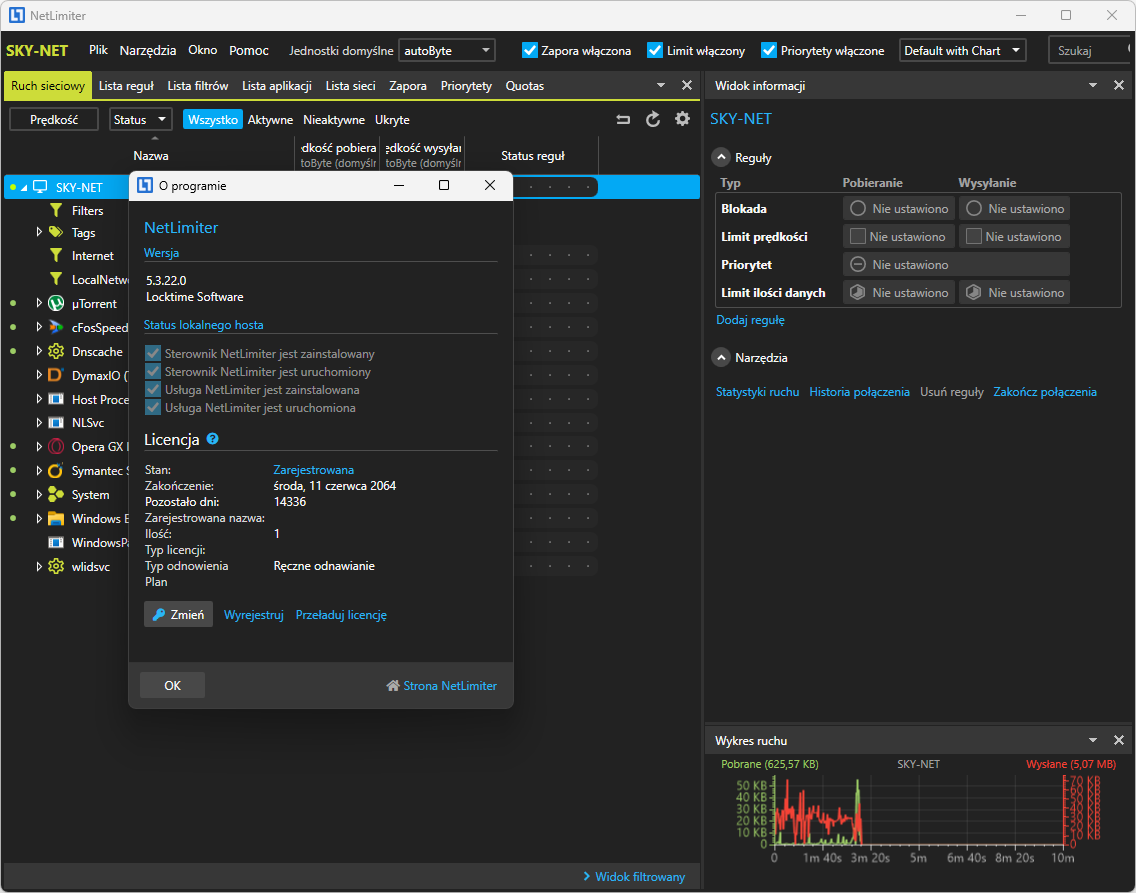Confirm the O programie dialog with OK
This screenshot has width=1136, height=893.
(x=172, y=685)
